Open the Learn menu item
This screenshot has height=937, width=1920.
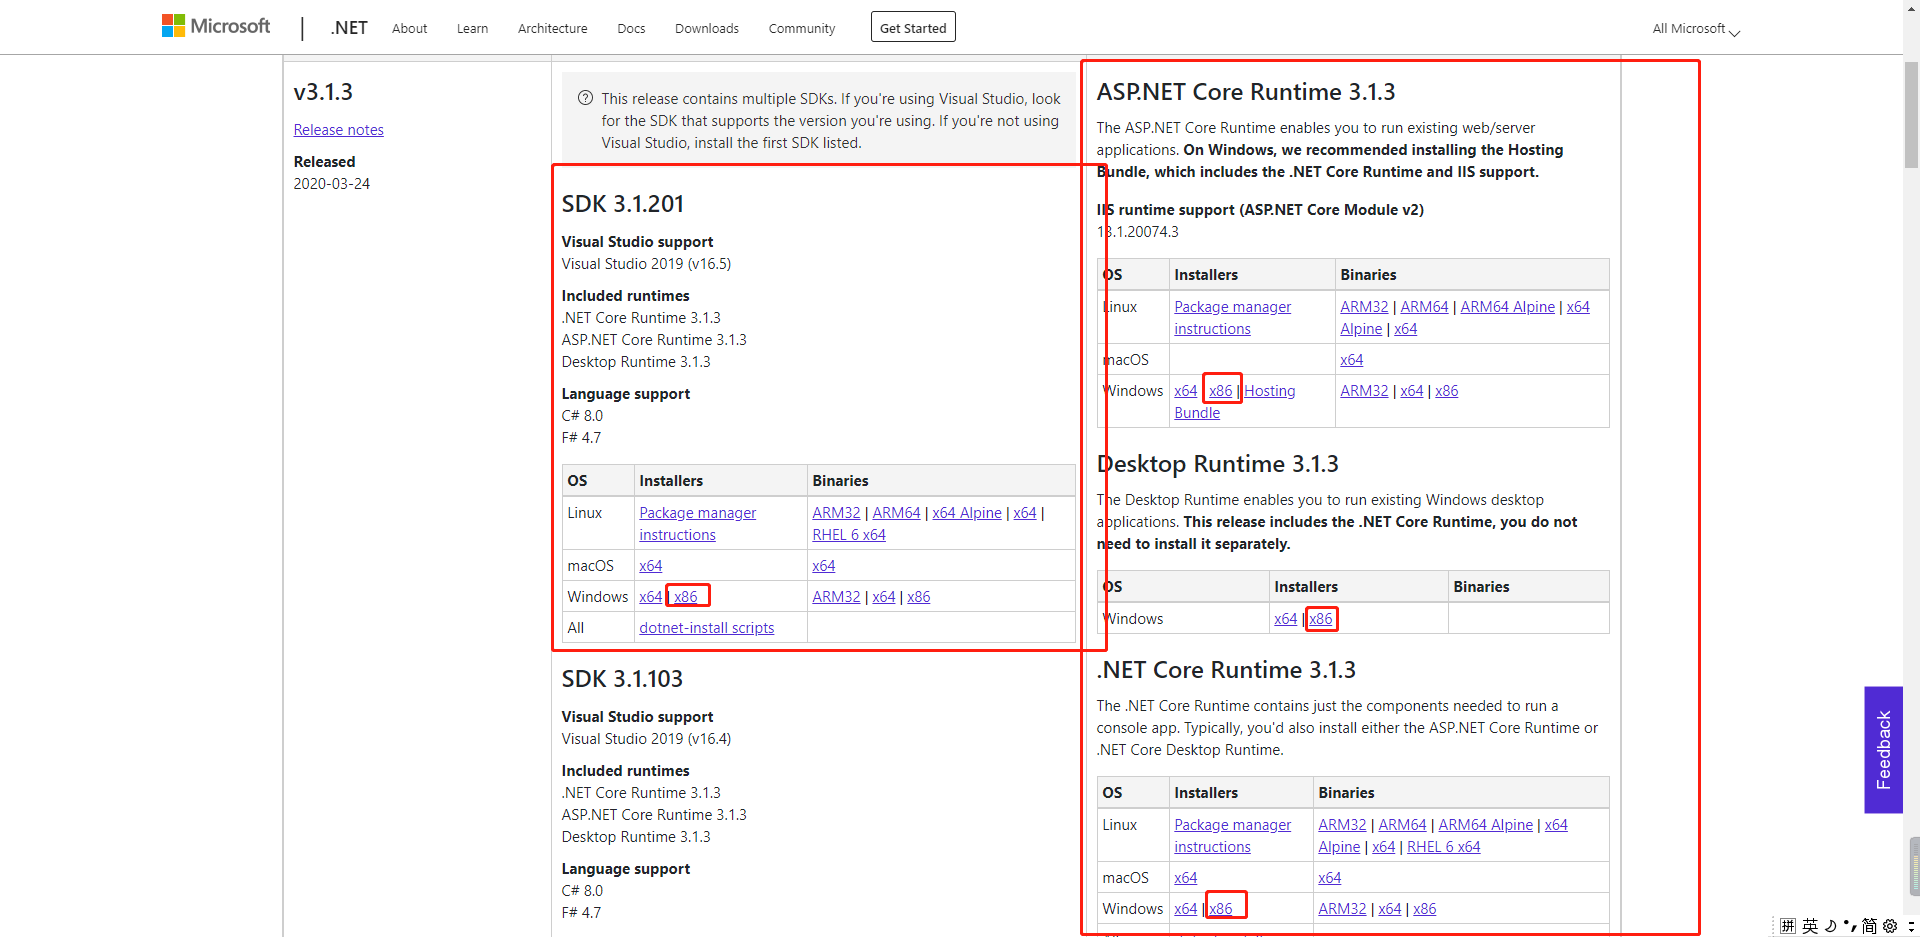coord(472,28)
